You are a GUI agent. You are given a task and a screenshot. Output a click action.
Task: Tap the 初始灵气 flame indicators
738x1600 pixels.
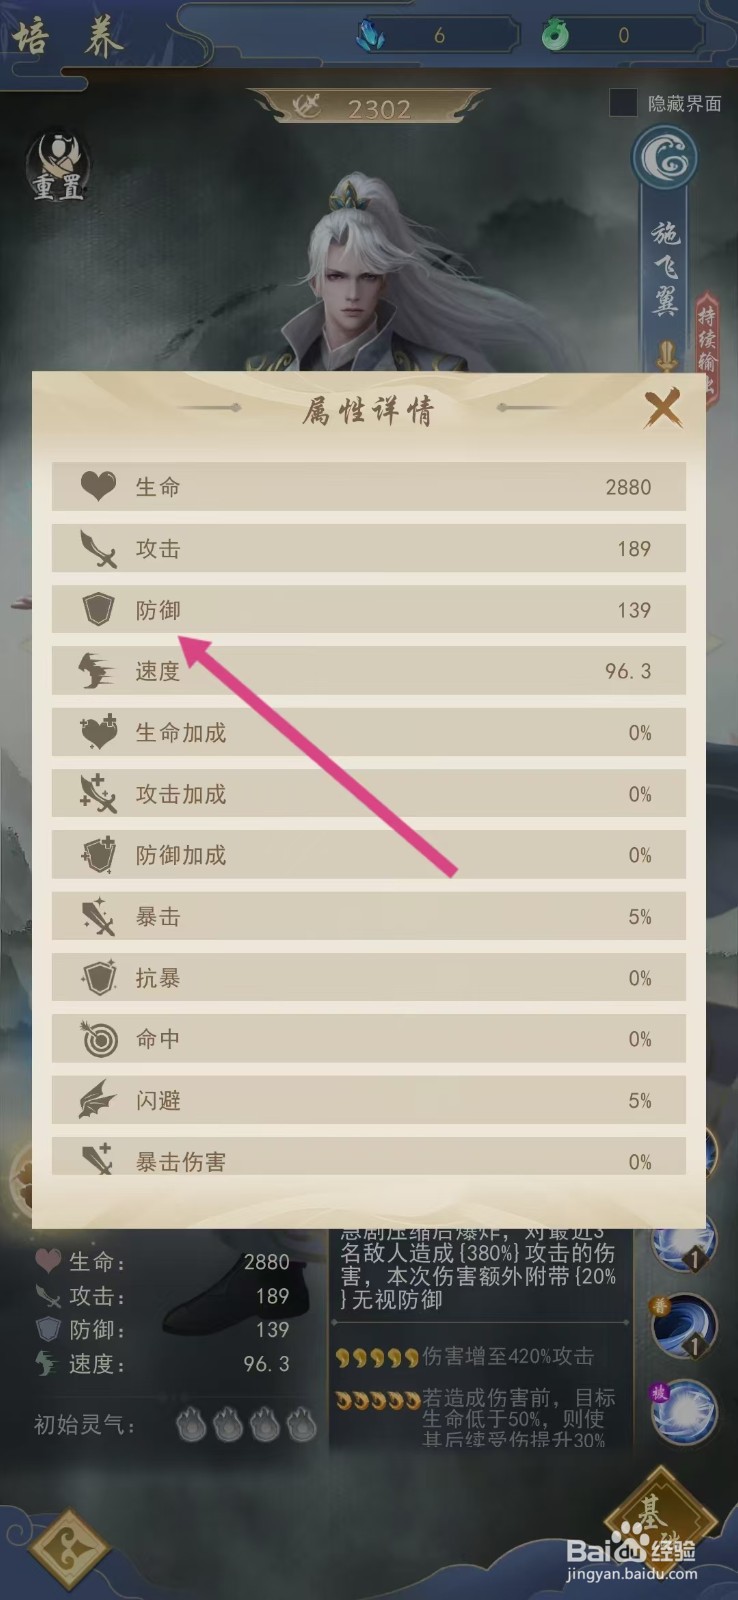pyautogui.click(x=246, y=1424)
